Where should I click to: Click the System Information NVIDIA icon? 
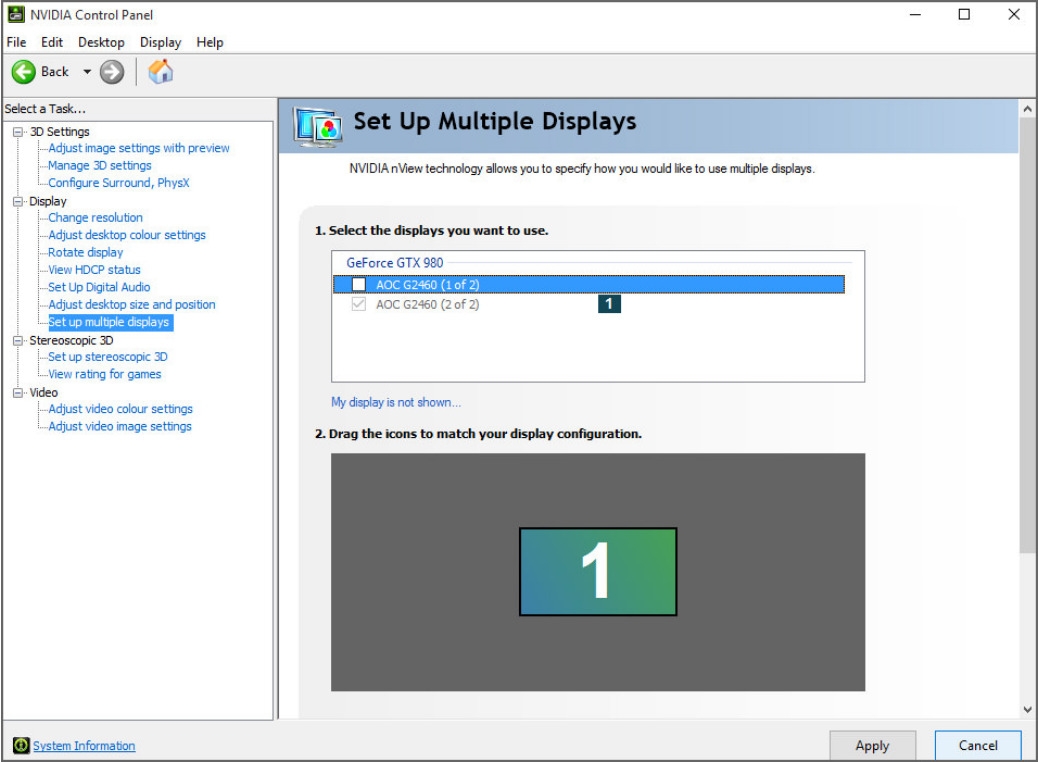pos(21,745)
